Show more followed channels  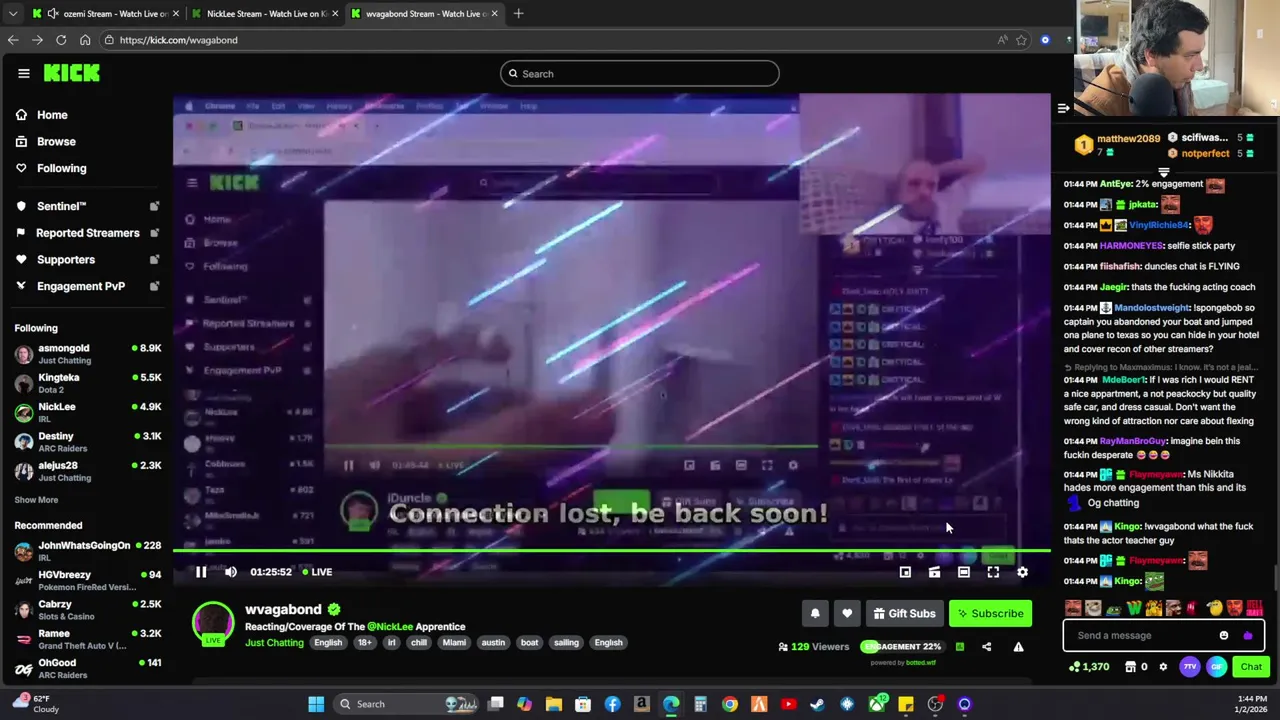click(36, 500)
